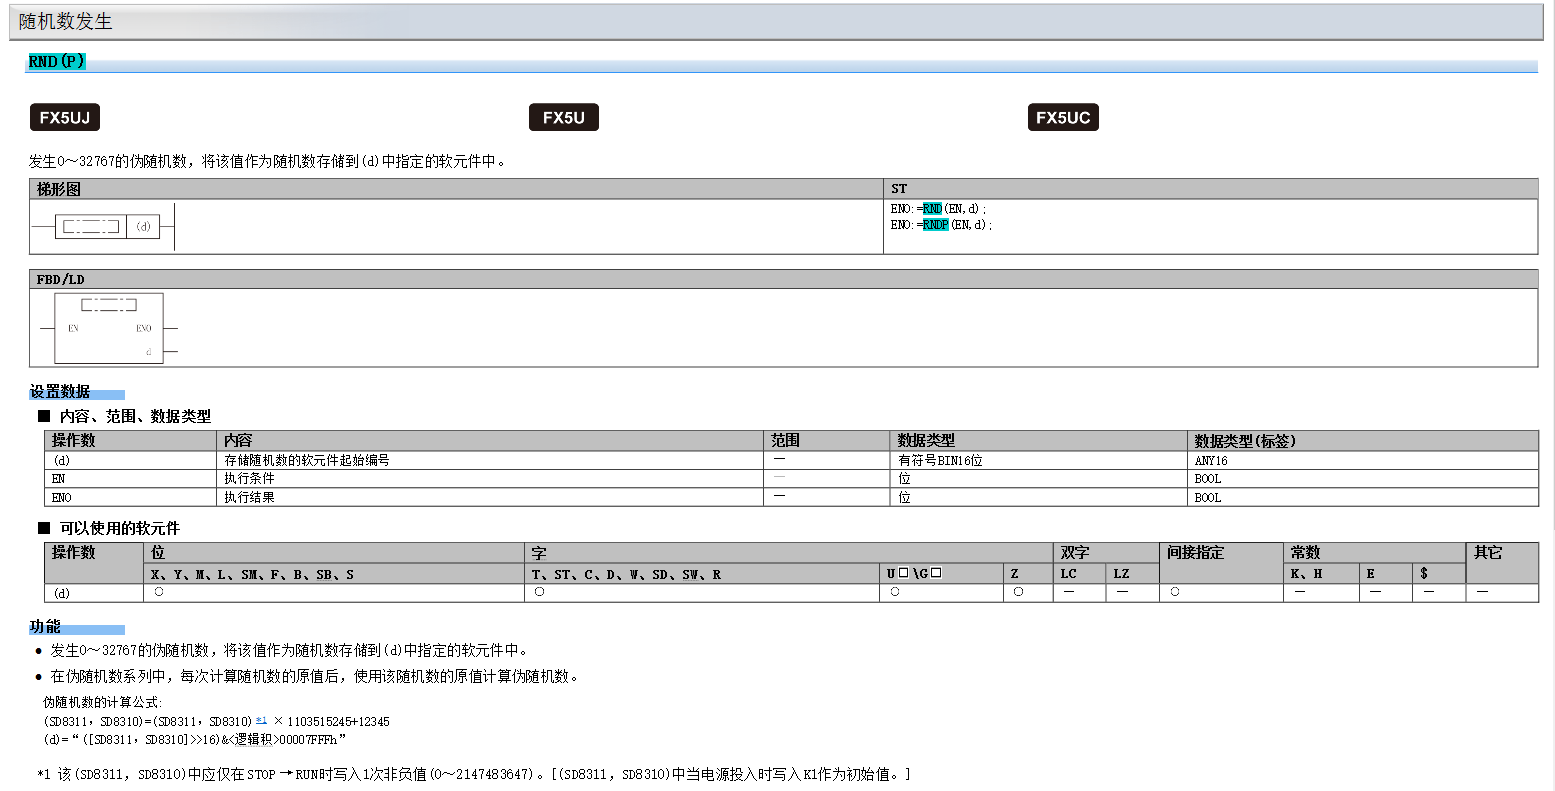Click the 间接指定 column header
The height and width of the screenshot is (791, 1555).
click(x=1195, y=553)
